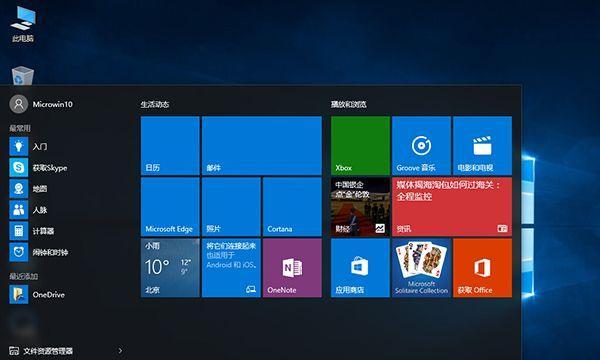The height and width of the screenshot is (360, 600).
Task: Open the 应用商店 store tile
Action: pyautogui.click(x=360, y=268)
